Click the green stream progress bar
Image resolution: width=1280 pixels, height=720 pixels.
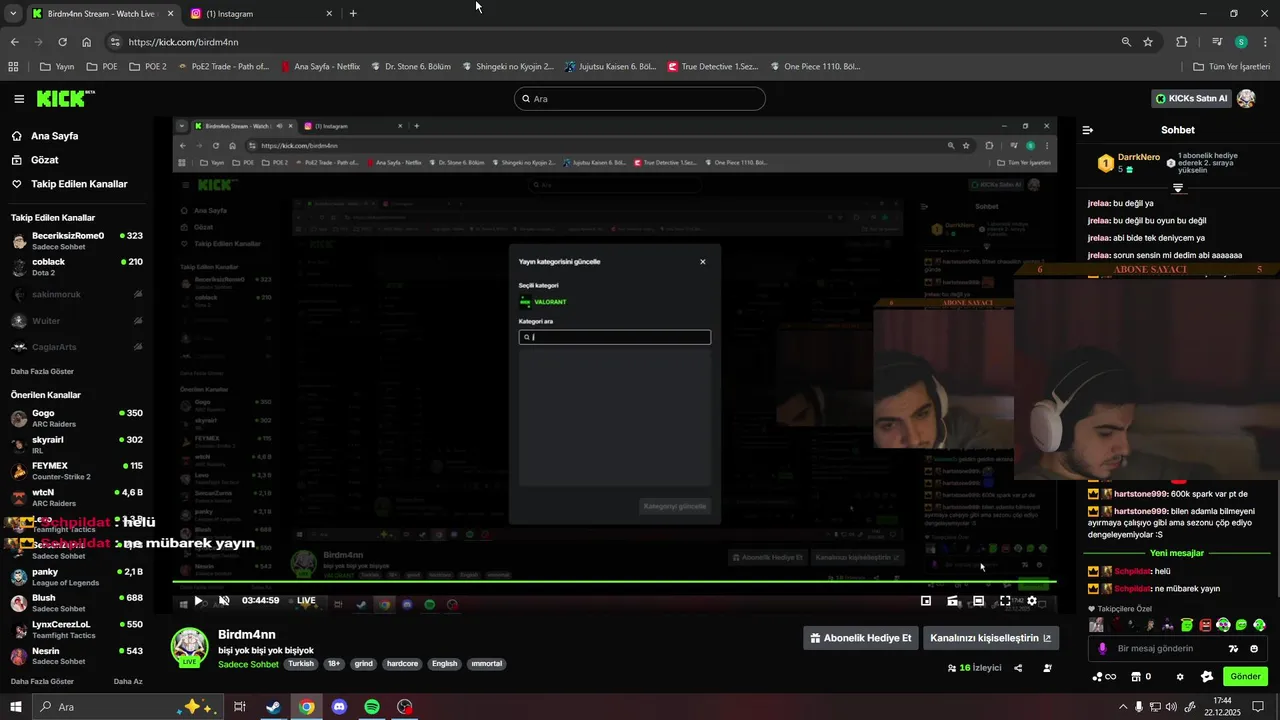[614, 582]
